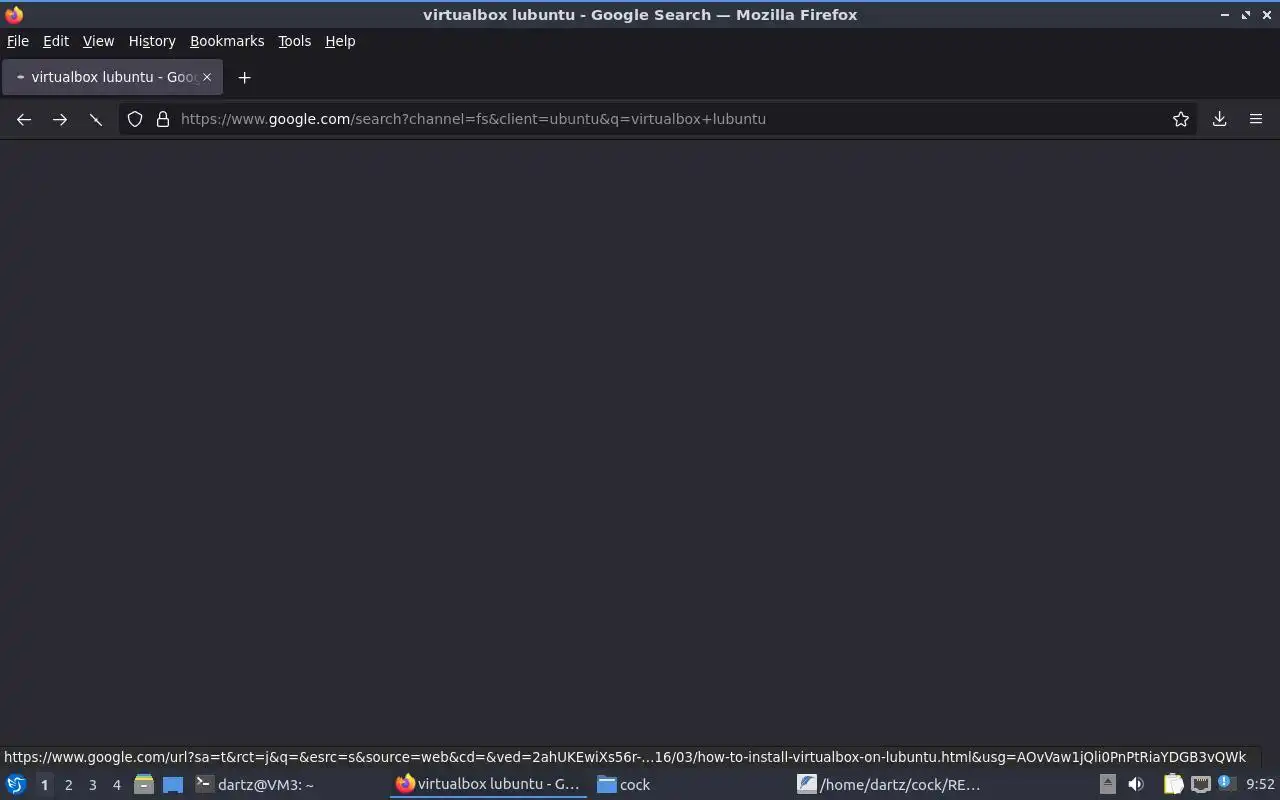The width and height of the screenshot is (1280, 800).
Task: Go back one page
Action: tap(24, 119)
